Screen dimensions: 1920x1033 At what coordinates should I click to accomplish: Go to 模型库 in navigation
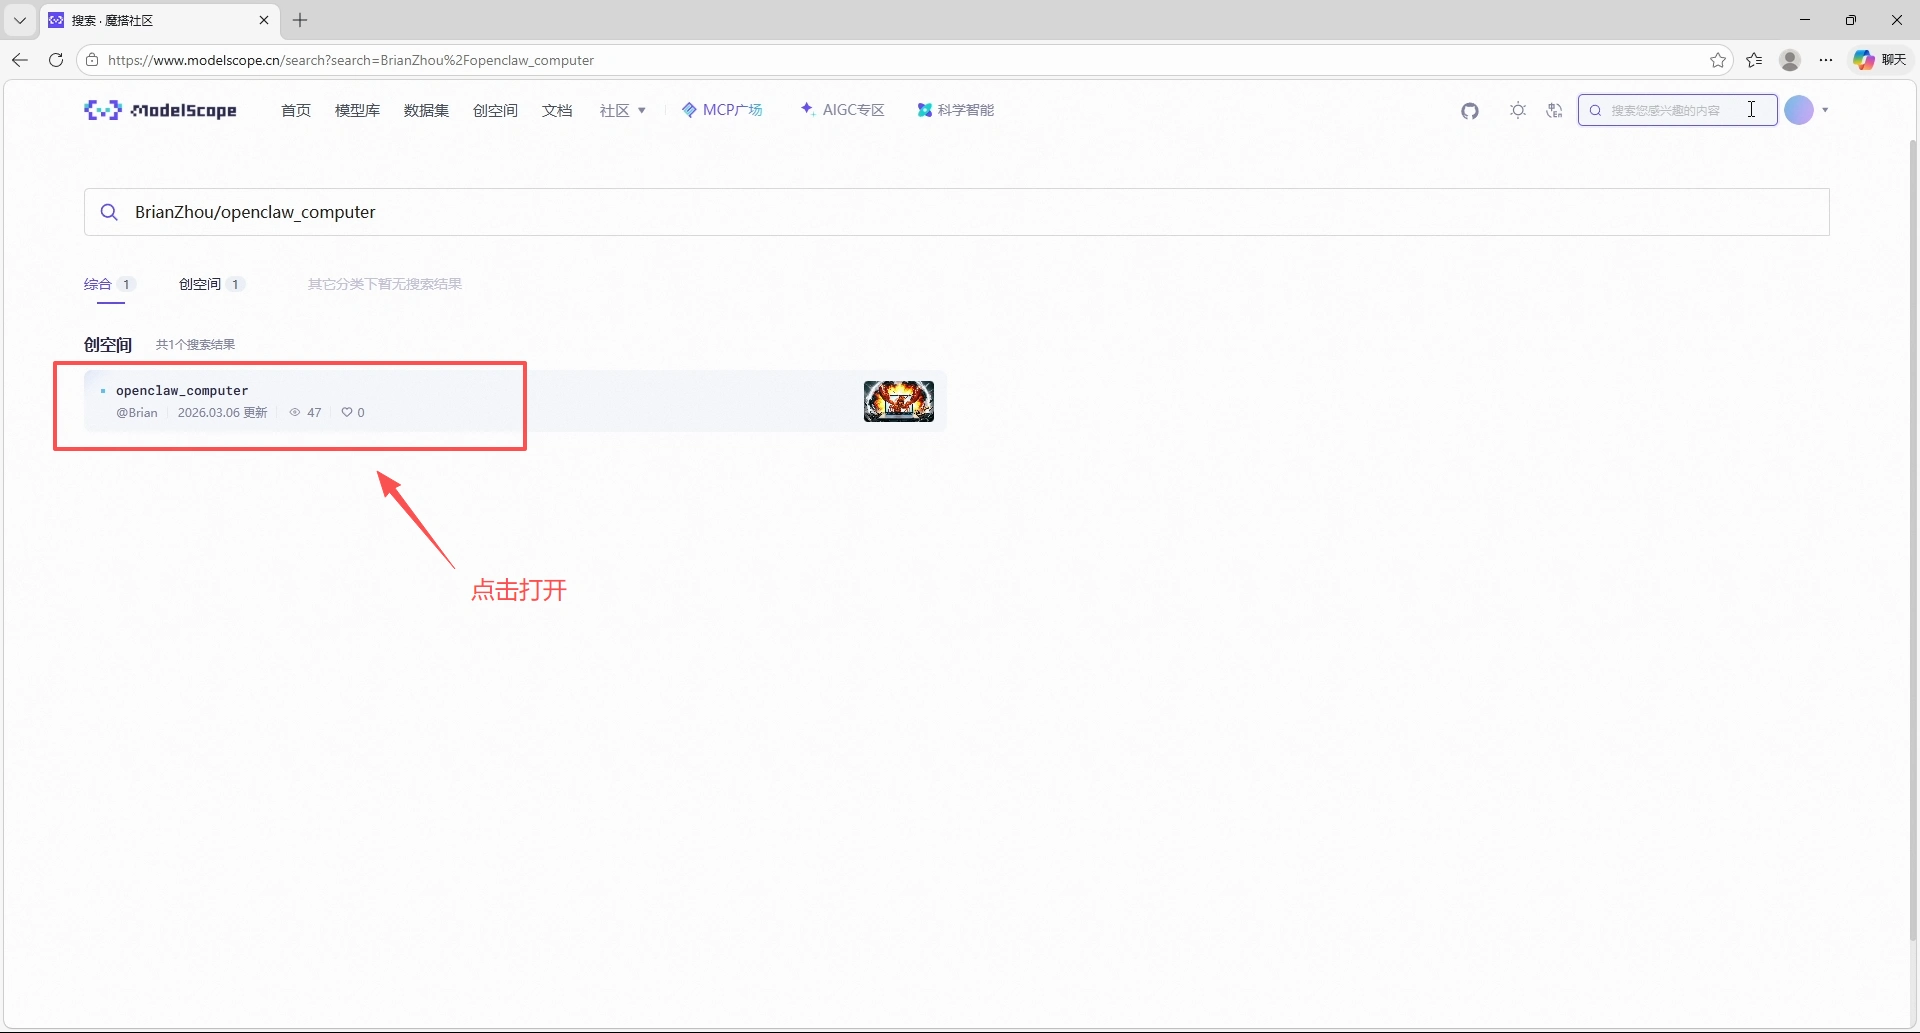click(x=357, y=110)
